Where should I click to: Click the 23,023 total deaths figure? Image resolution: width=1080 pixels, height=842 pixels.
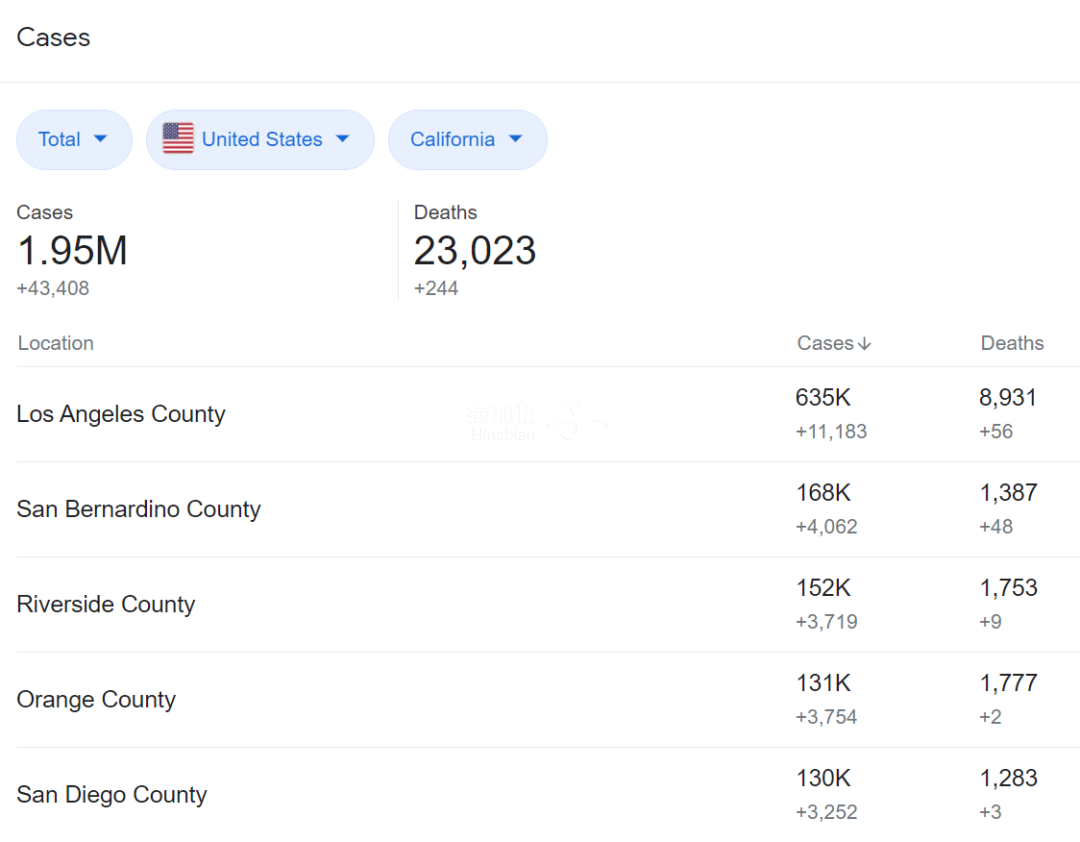click(x=475, y=251)
